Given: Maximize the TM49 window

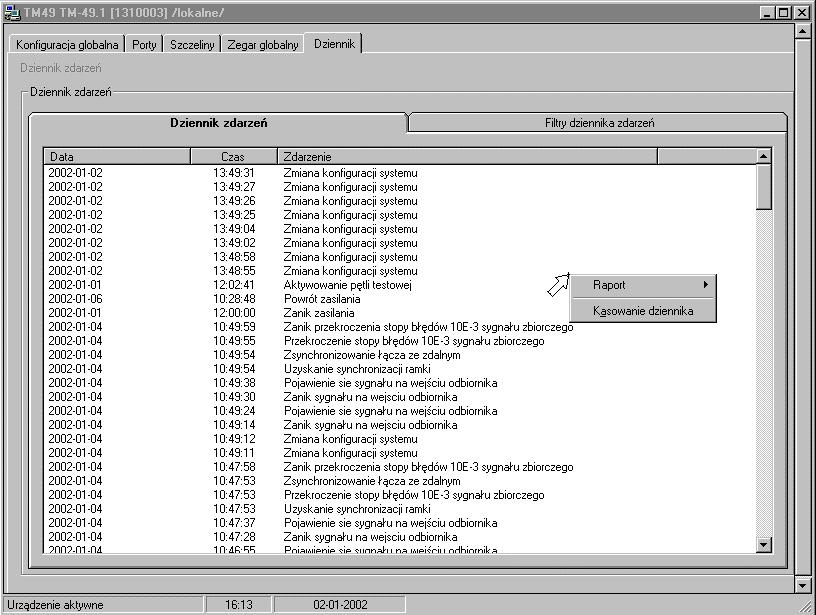Looking at the screenshot, I should point(784,12).
